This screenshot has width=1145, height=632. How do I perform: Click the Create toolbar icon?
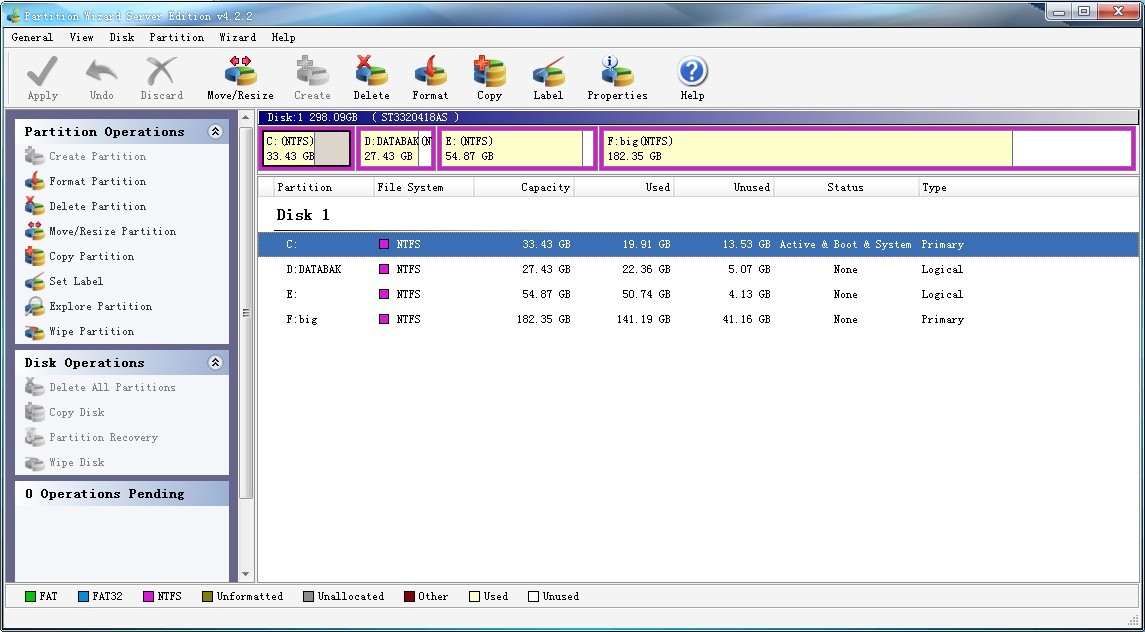pos(313,72)
